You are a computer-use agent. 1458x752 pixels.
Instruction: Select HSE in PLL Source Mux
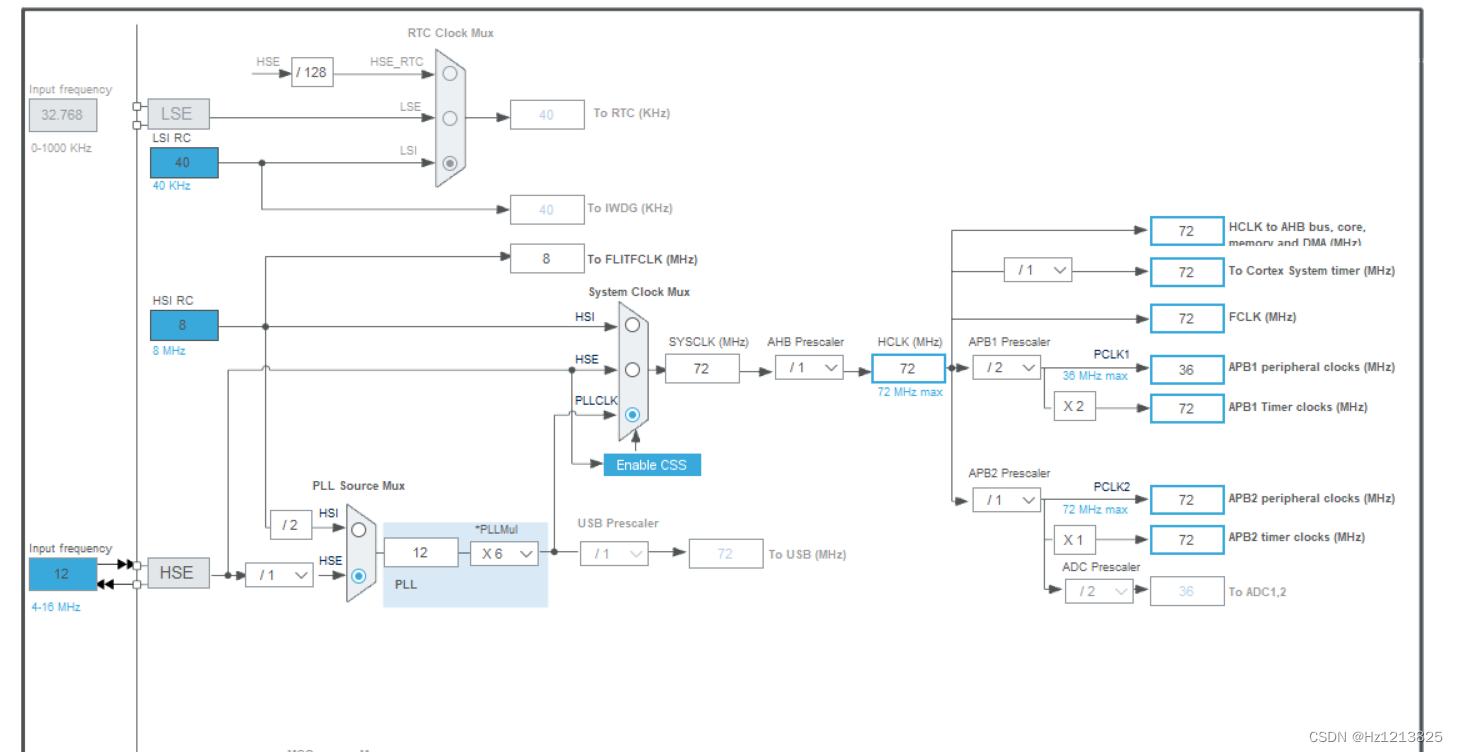[358, 575]
